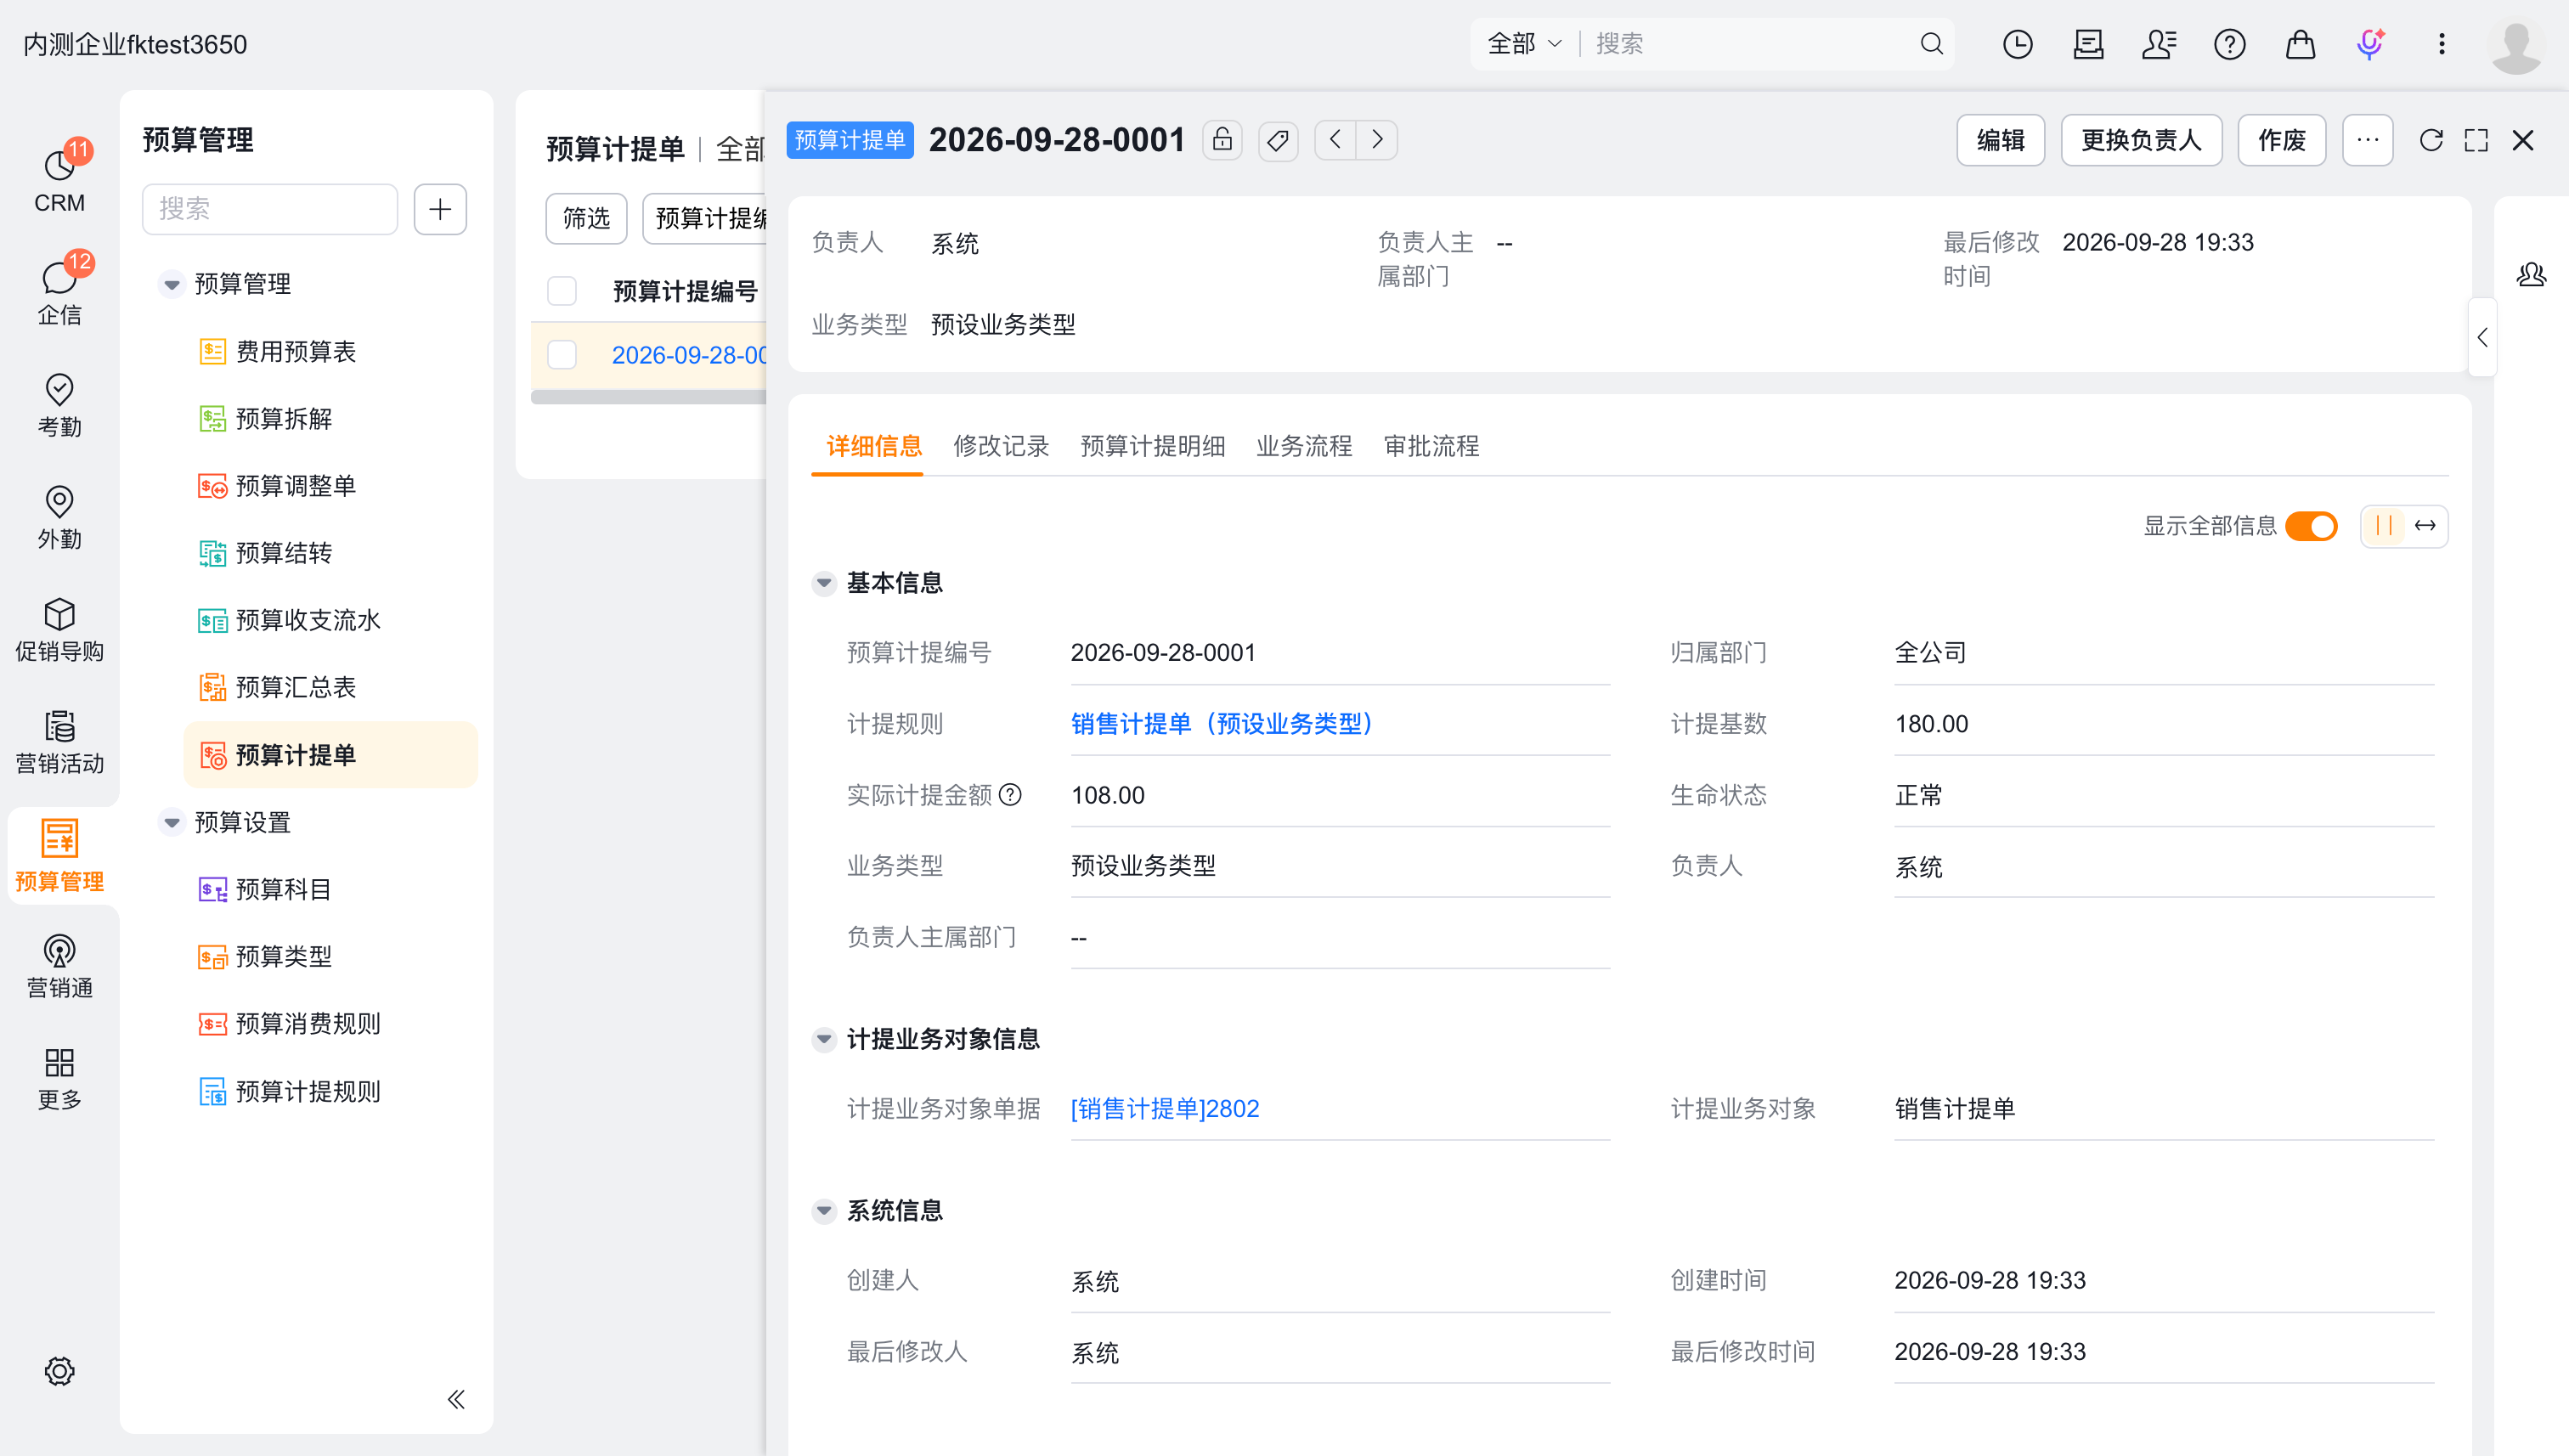Check the select-all header checkbox

[x=562, y=291]
